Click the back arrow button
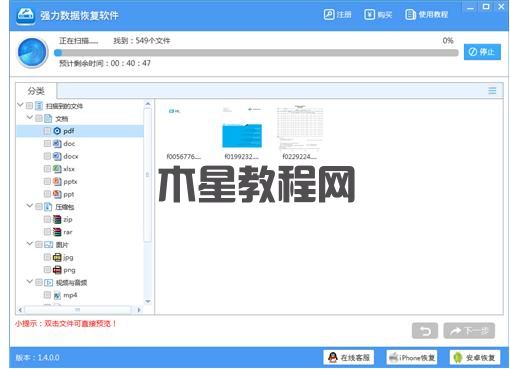This screenshot has height=369, width=510. pos(425,331)
